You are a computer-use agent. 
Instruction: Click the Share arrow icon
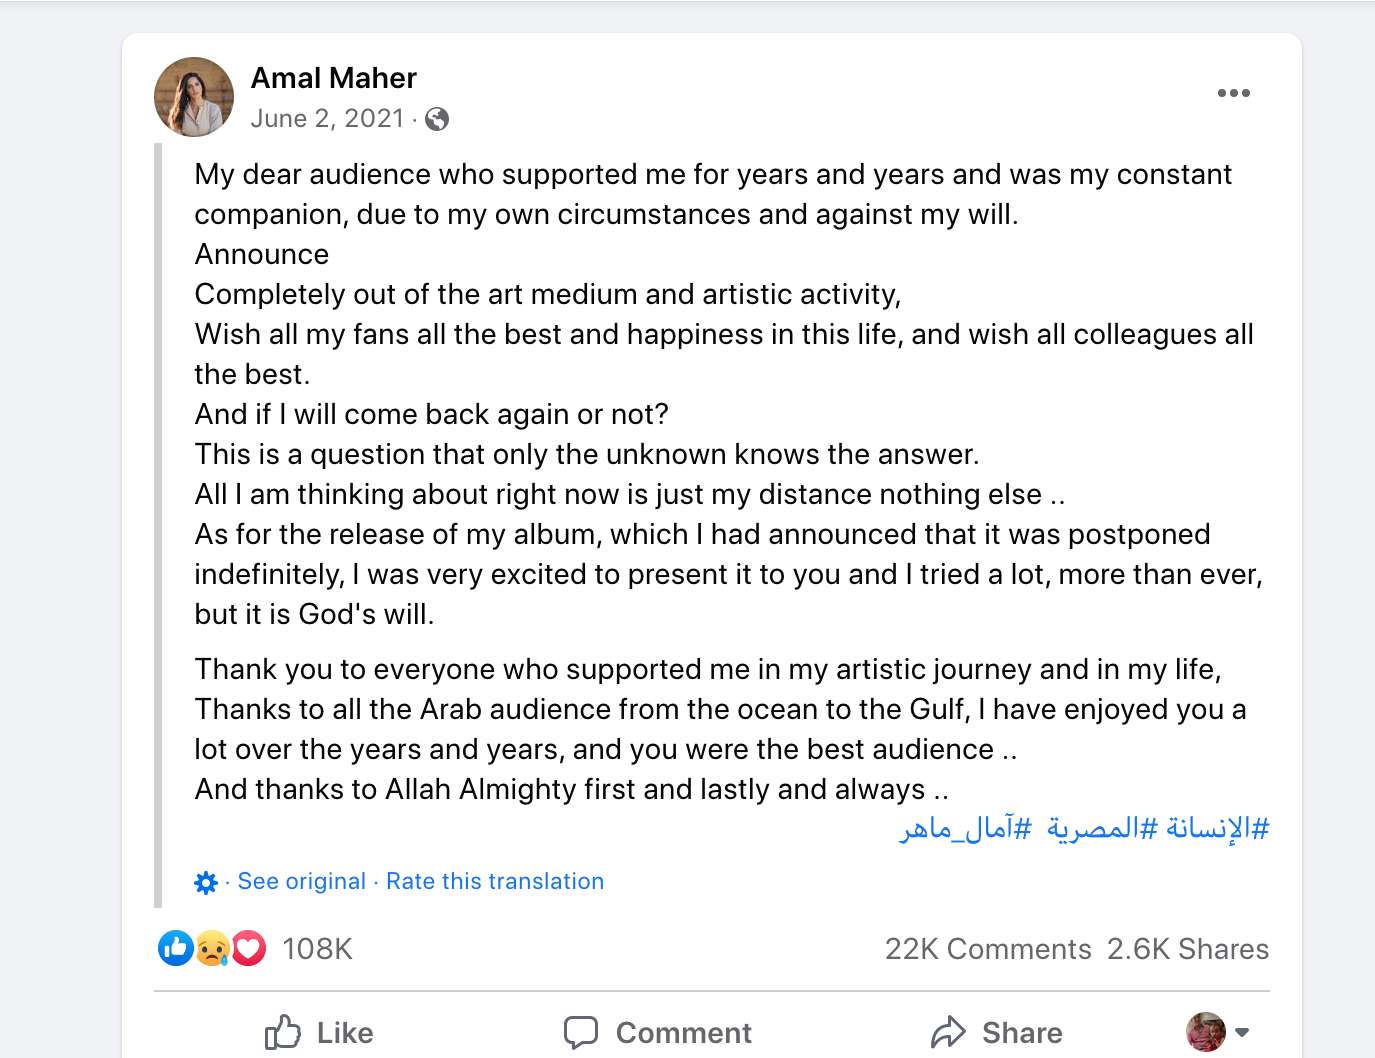tap(950, 1032)
